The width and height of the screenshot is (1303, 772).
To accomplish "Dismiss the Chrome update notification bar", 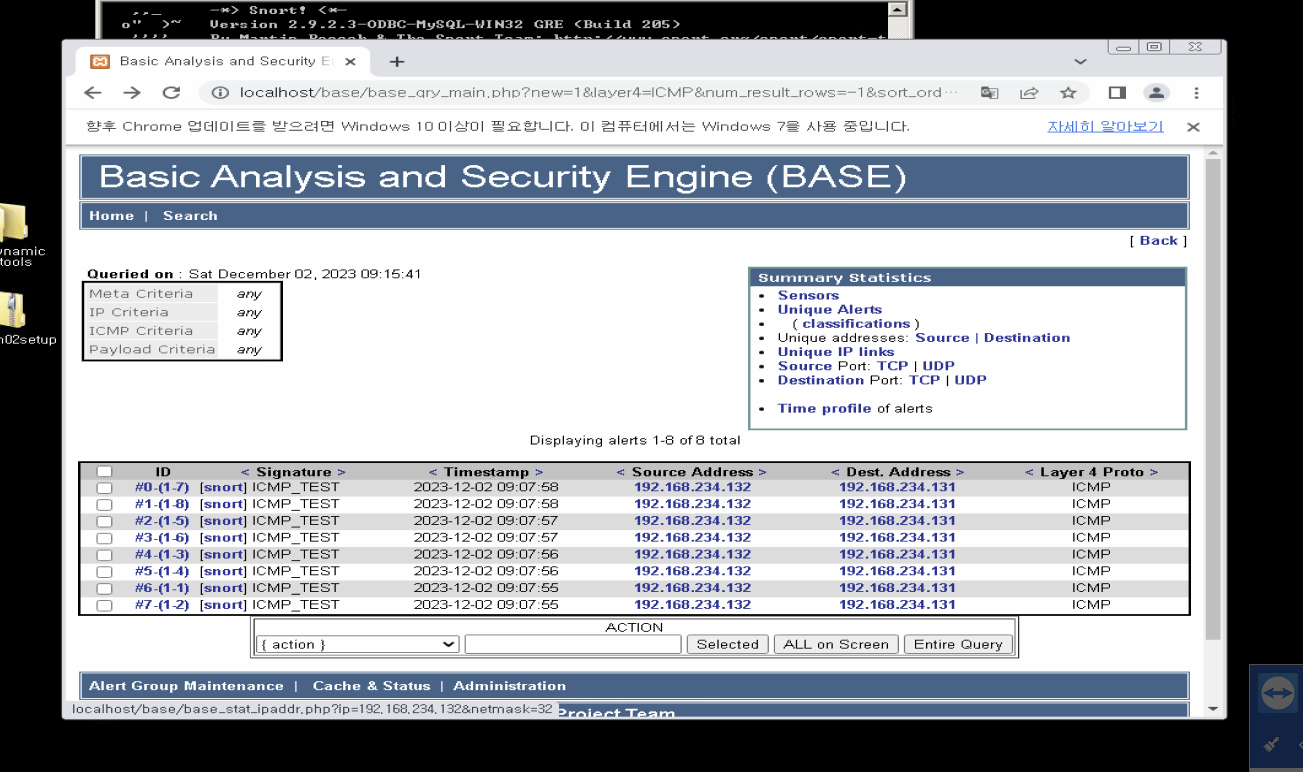I will click(1193, 127).
